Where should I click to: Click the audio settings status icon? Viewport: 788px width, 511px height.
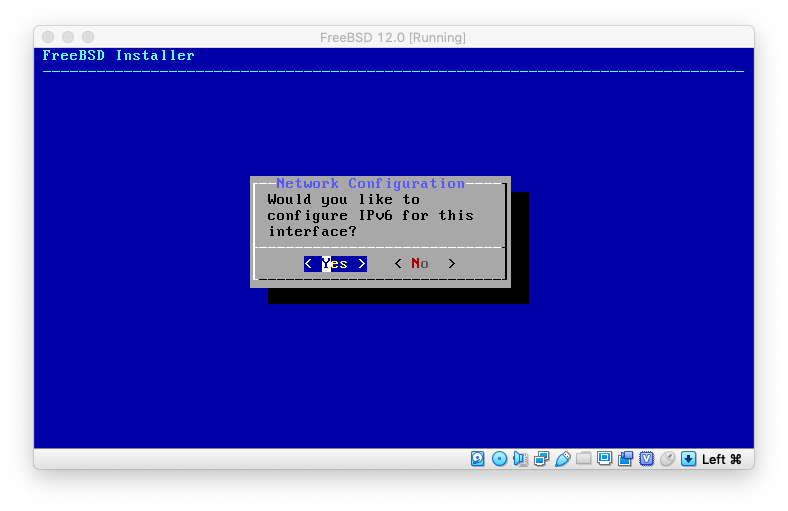(x=520, y=459)
